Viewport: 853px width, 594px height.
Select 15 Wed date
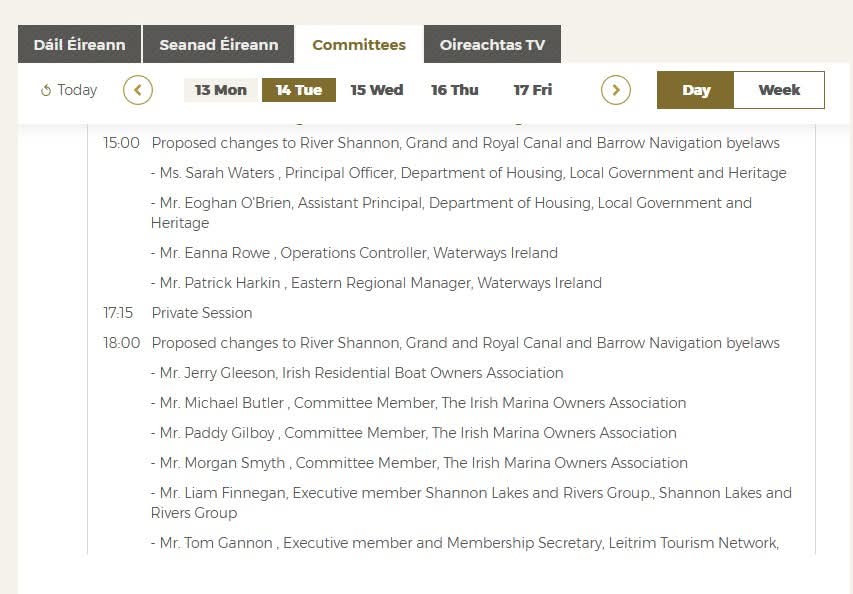click(377, 90)
